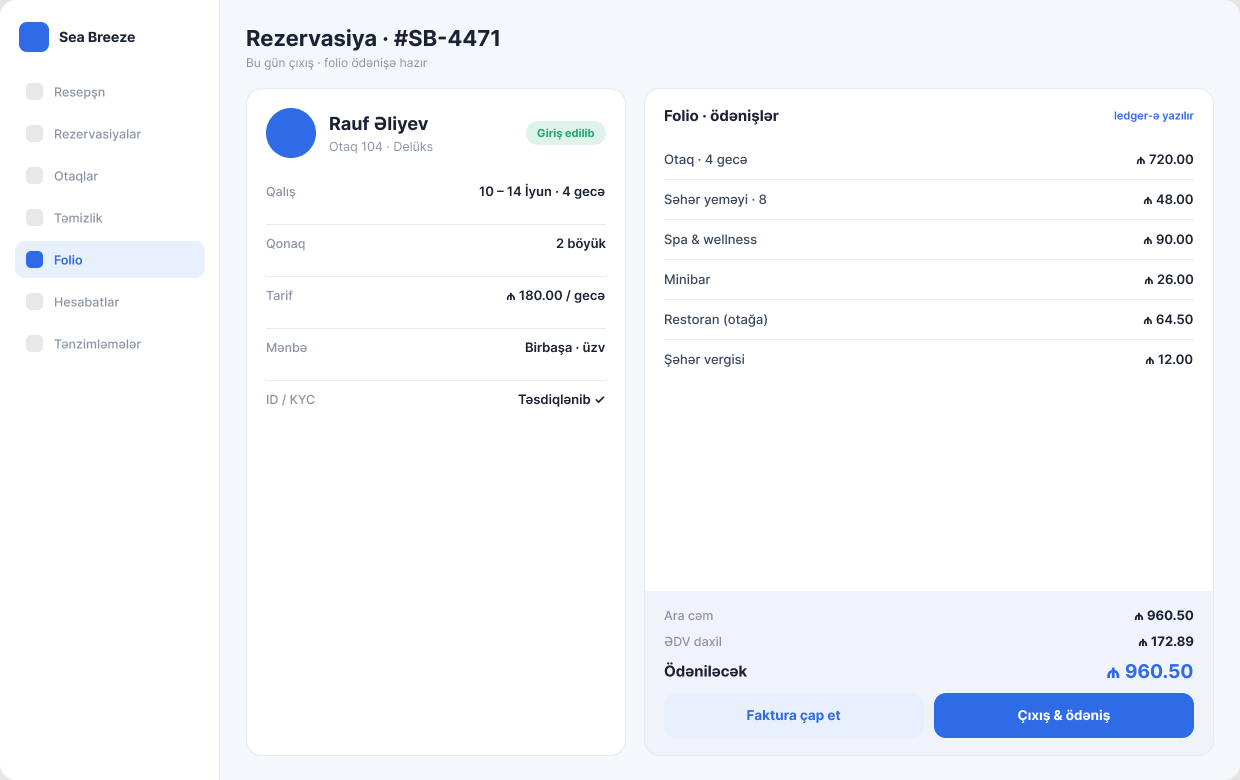
Task: Click the Otaq · 4 gecə folio row
Action: (x=929, y=160)
